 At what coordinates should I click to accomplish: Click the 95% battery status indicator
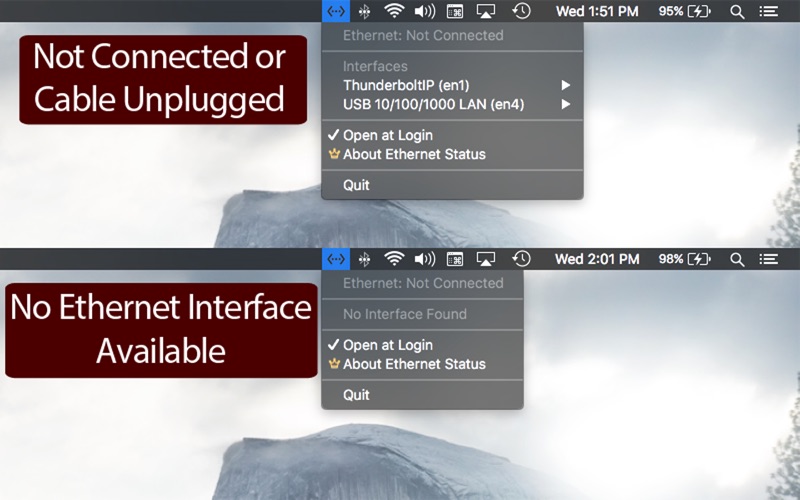pos(684,11)
